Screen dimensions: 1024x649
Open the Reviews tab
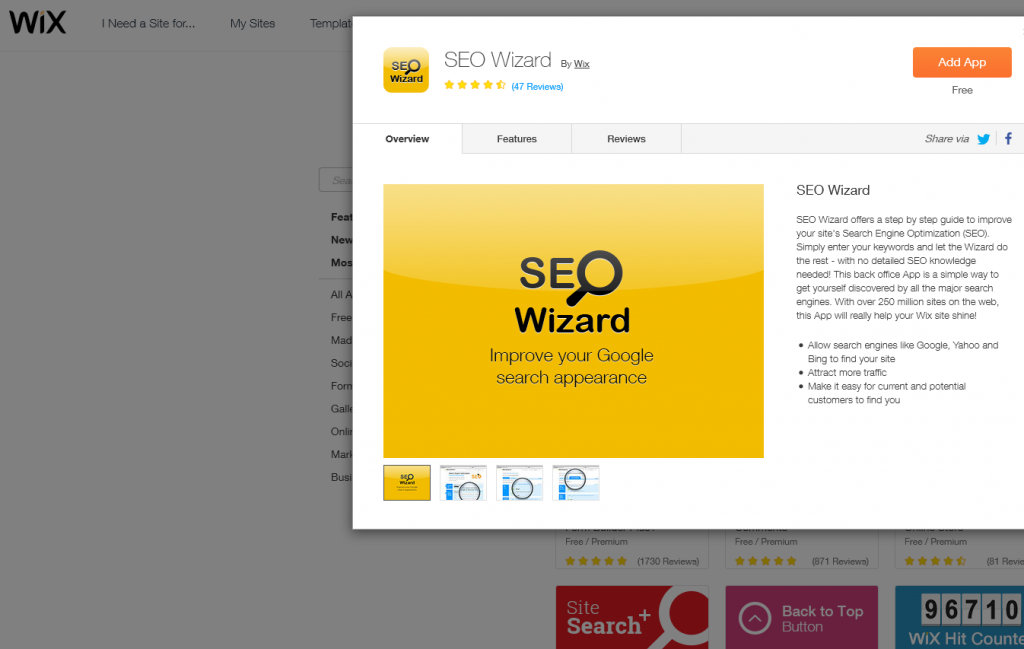click(x=626, y=138)
